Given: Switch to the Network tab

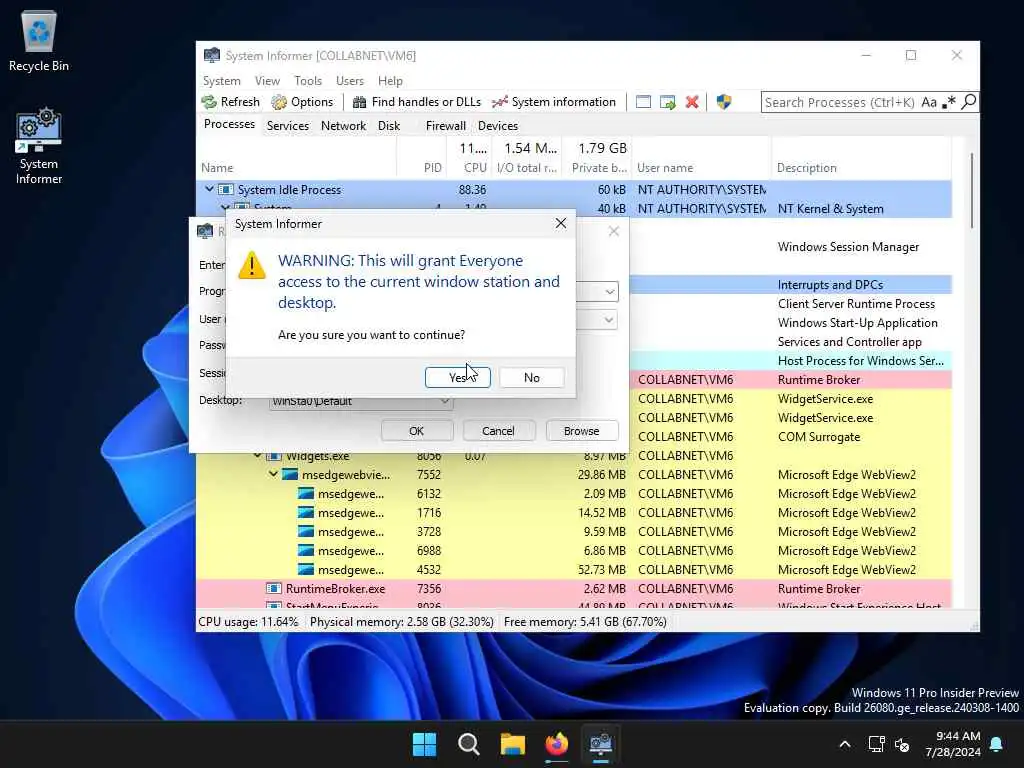Looking at the screenshot, I should pos(344,126).
